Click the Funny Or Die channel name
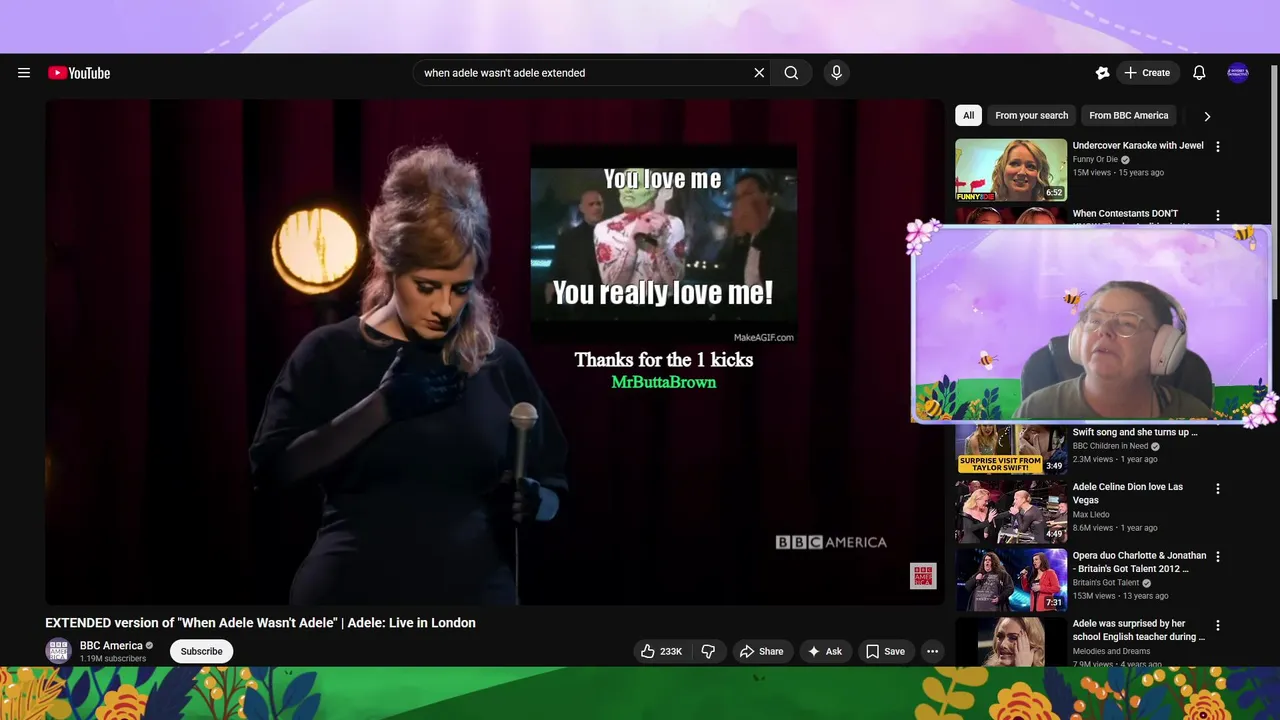This screenshot has height=720, width=1280. point(1096,159)
